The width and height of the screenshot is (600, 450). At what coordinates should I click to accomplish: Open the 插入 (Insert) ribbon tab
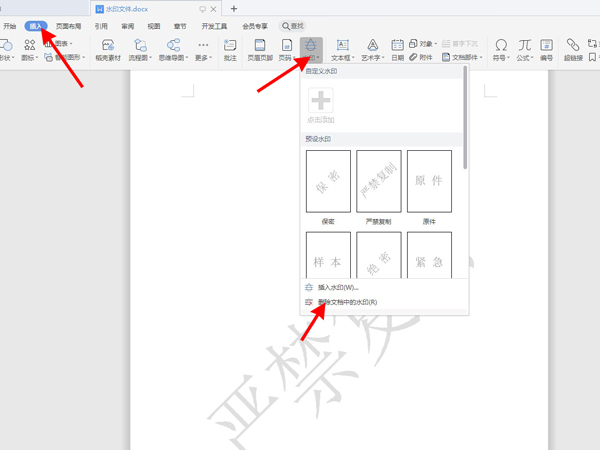pyautogui.click(x=37, y=26)
